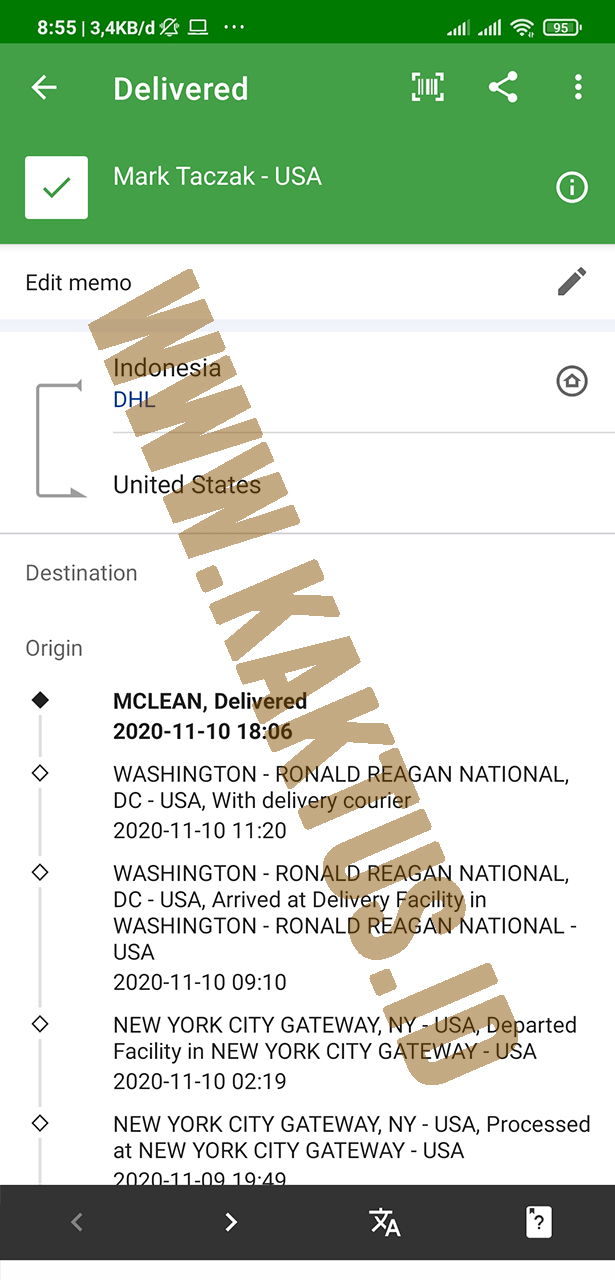Open the DHL carrier link

click(x=134, y=400)
